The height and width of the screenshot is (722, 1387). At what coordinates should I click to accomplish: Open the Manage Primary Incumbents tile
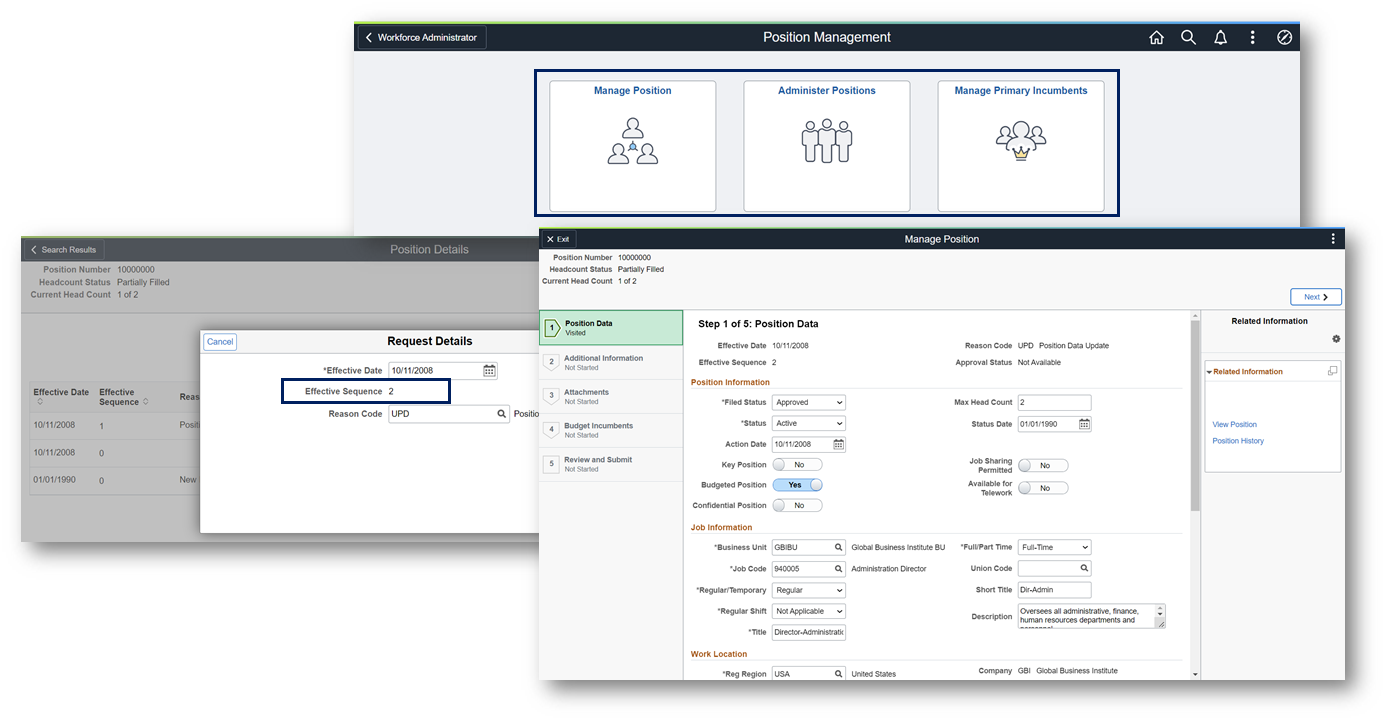(x=1021, y=146)
